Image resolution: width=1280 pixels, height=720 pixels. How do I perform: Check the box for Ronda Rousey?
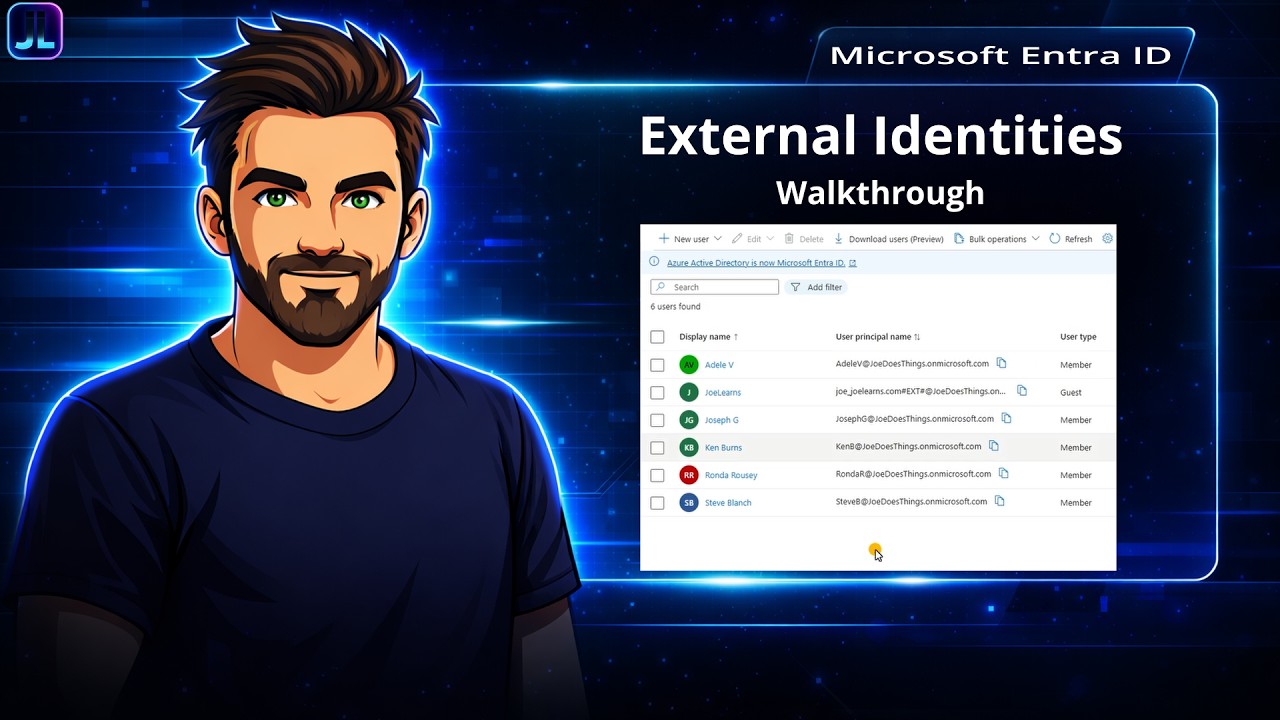click(657, 475)
